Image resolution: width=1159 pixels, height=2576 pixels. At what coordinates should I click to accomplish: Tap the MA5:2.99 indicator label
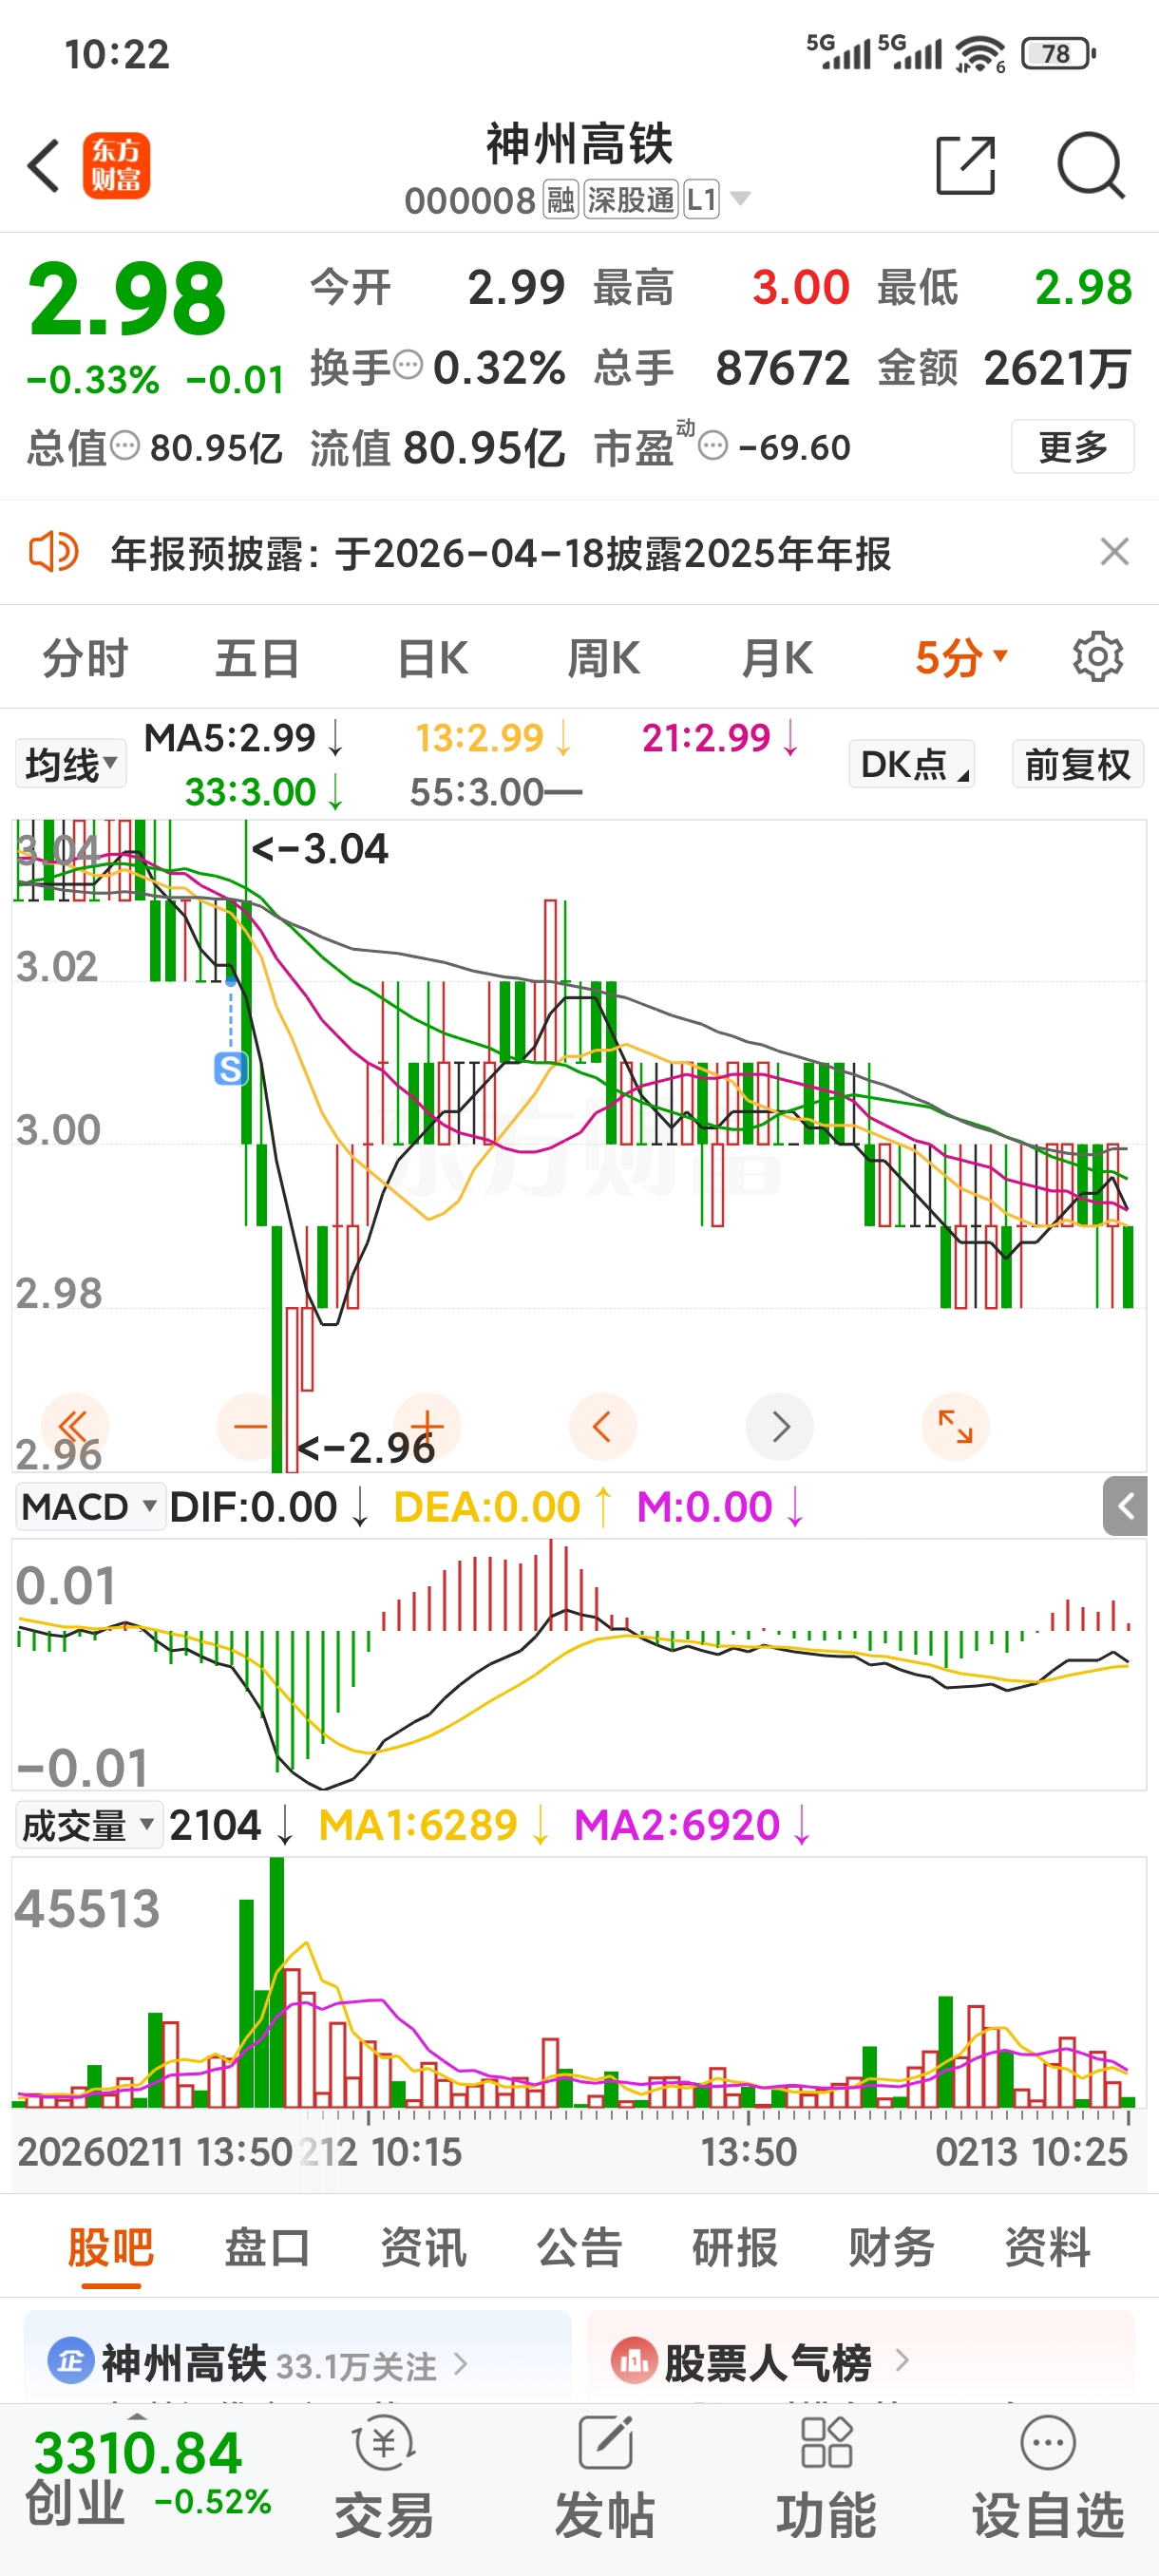pos(244,738)
